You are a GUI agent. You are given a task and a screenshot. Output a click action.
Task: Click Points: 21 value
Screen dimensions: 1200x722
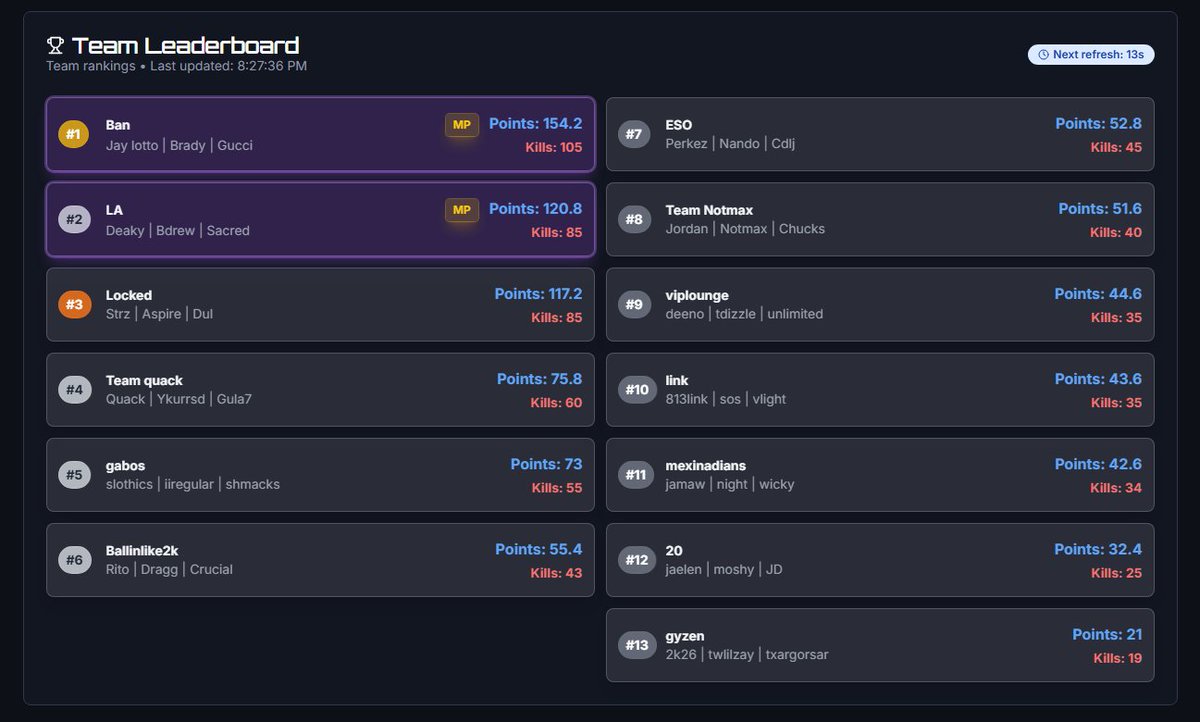[x=1107, y=634]
